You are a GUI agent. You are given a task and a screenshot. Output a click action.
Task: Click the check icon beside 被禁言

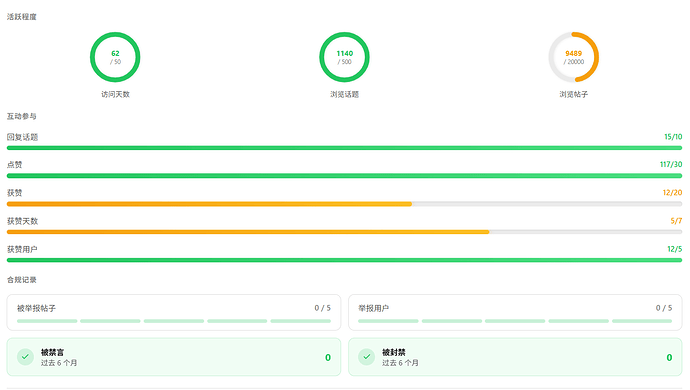pos(25,357)
